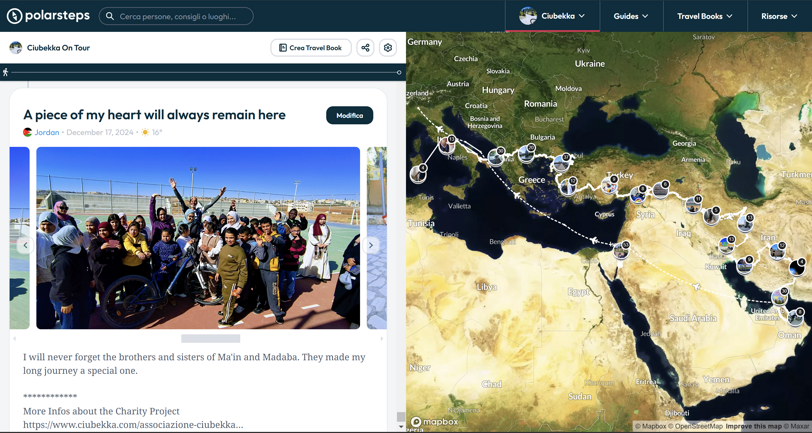Screen dimensions: 812x433
Task: Click the Ciubekka On Tour trip avatar
Action: click(x=16, y=48)
